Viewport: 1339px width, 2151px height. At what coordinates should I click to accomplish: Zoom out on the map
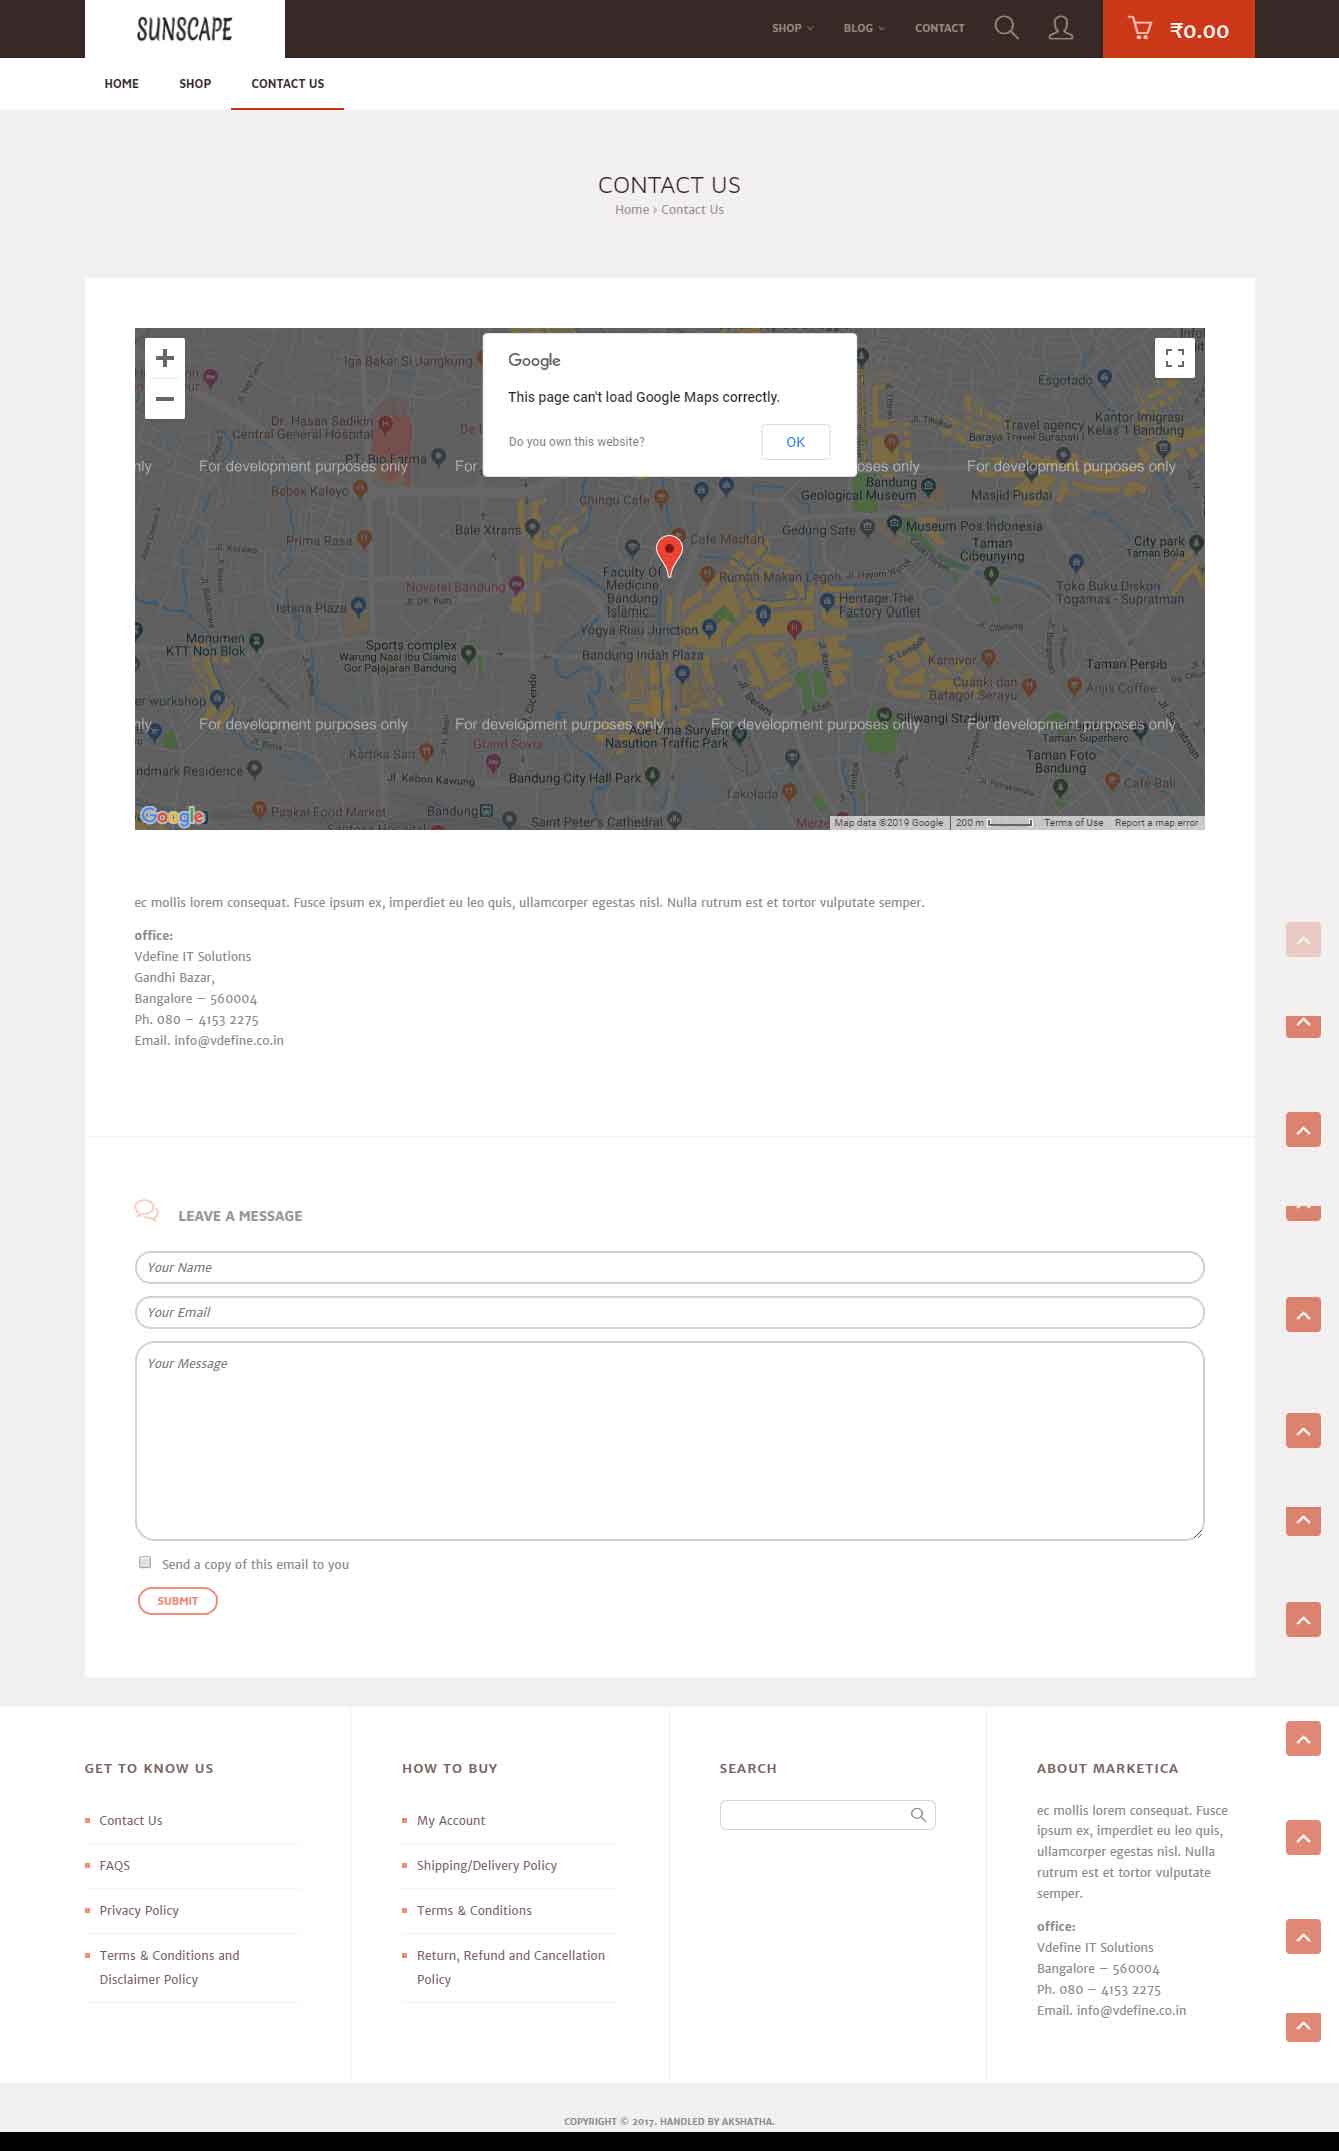[165, 399]
